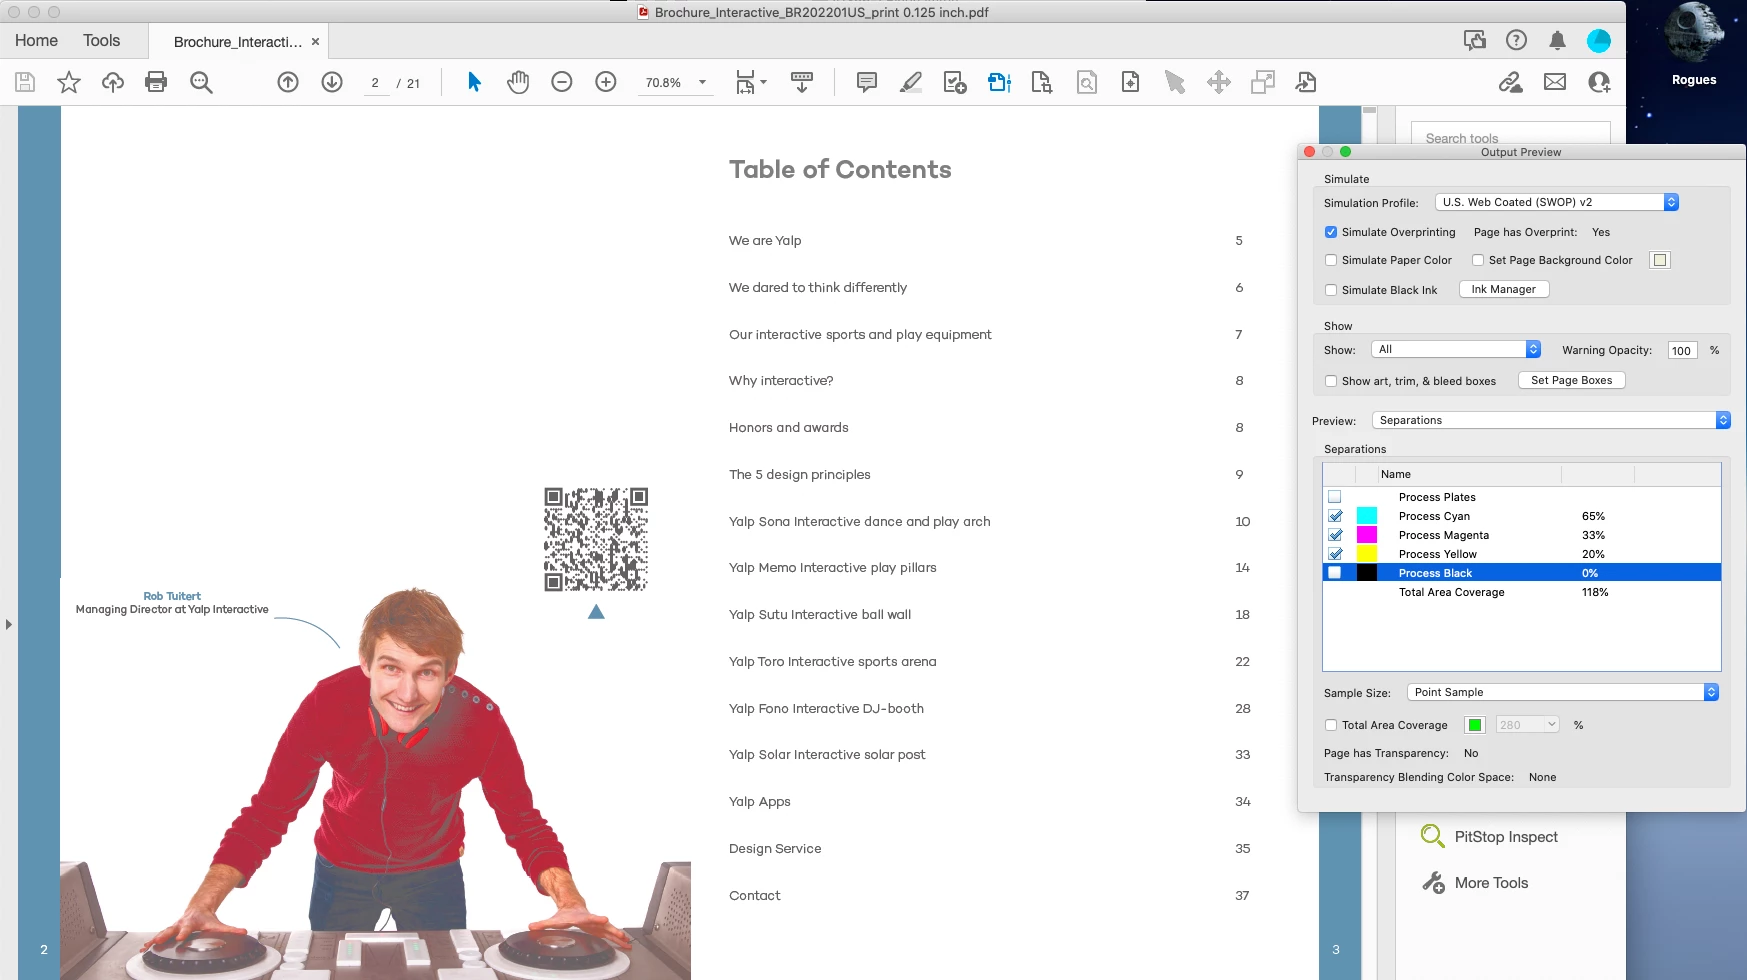Screen dimensions: 1747x980
Task: Select the highlighter pen tool
Action: pos(910,82)
